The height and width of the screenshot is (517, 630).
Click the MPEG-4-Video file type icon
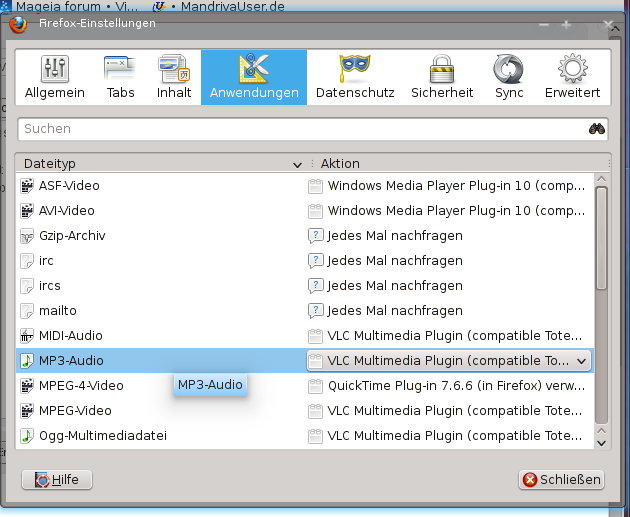(27, 386)
